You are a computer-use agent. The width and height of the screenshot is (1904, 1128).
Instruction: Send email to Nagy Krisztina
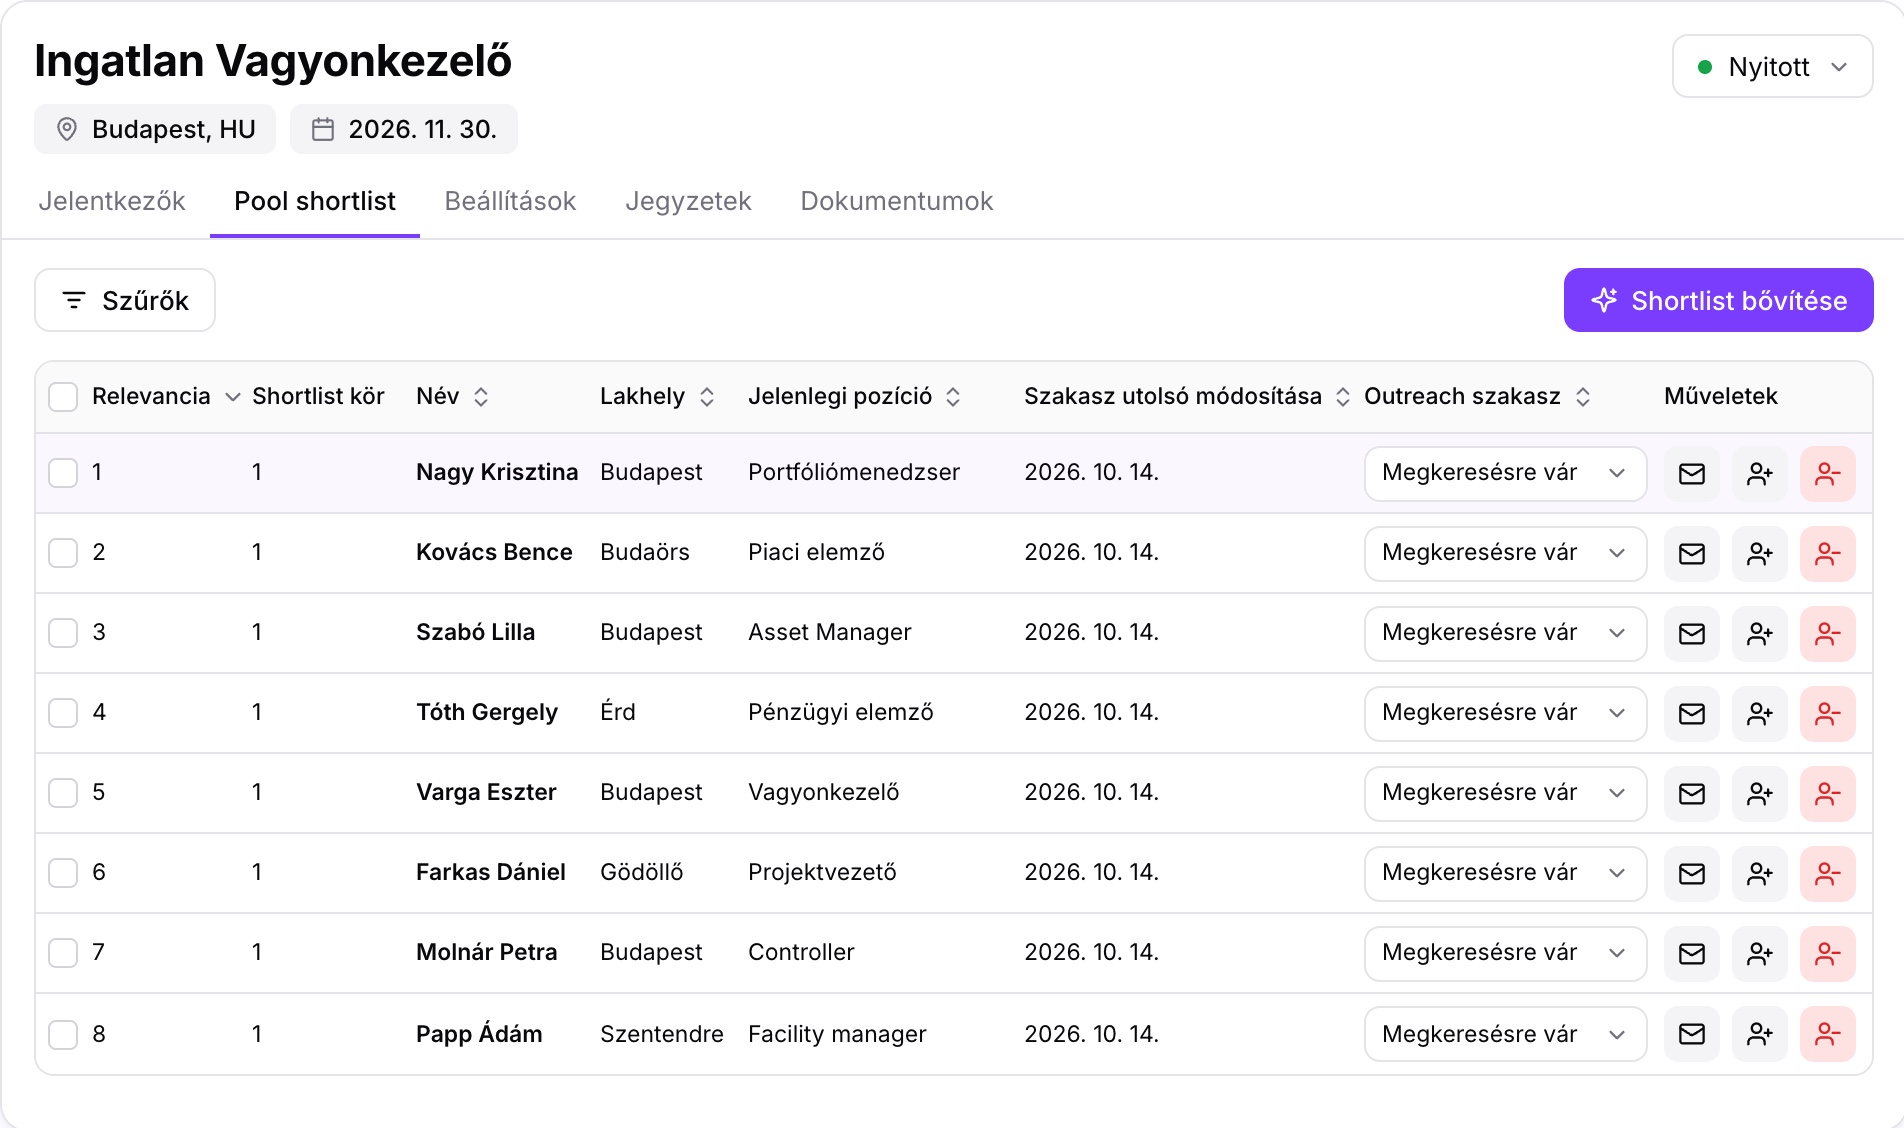[x=1691, y=474]
